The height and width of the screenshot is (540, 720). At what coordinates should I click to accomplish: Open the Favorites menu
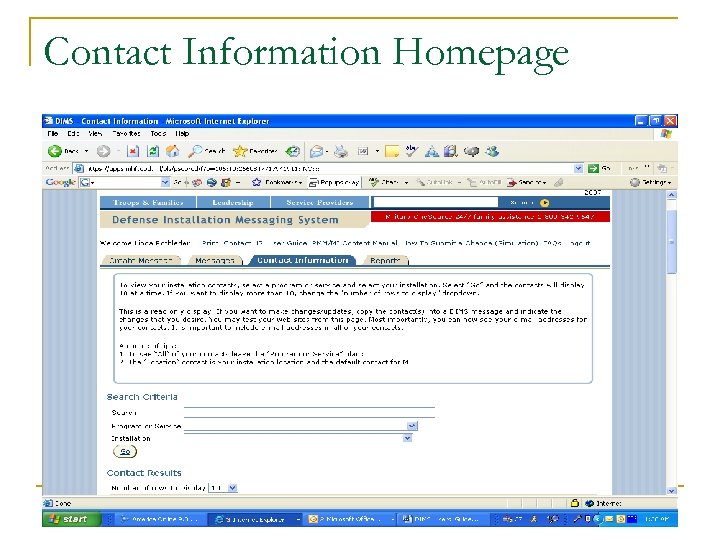tap(126, 134)
